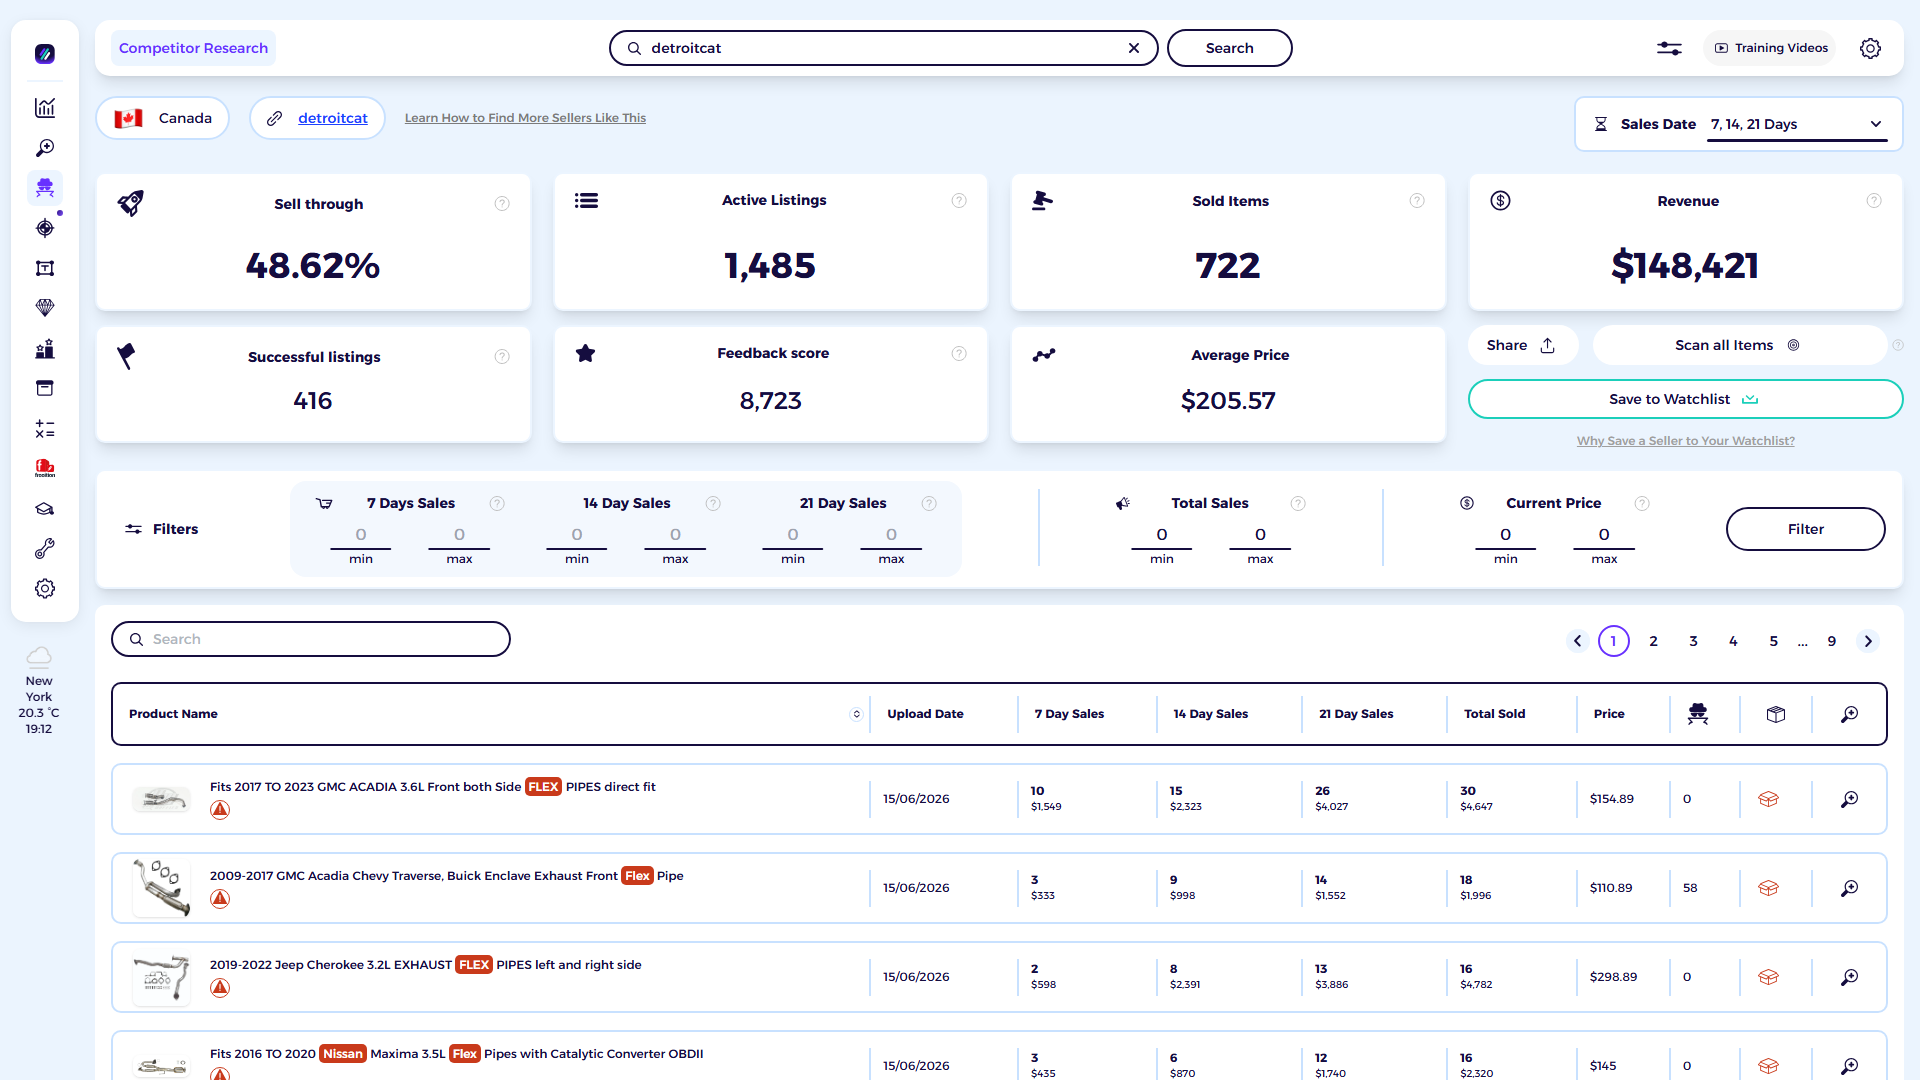Open filter sliders icon in top bar
This screenshot has height=1080, width=1920.
coord(1669,48)
